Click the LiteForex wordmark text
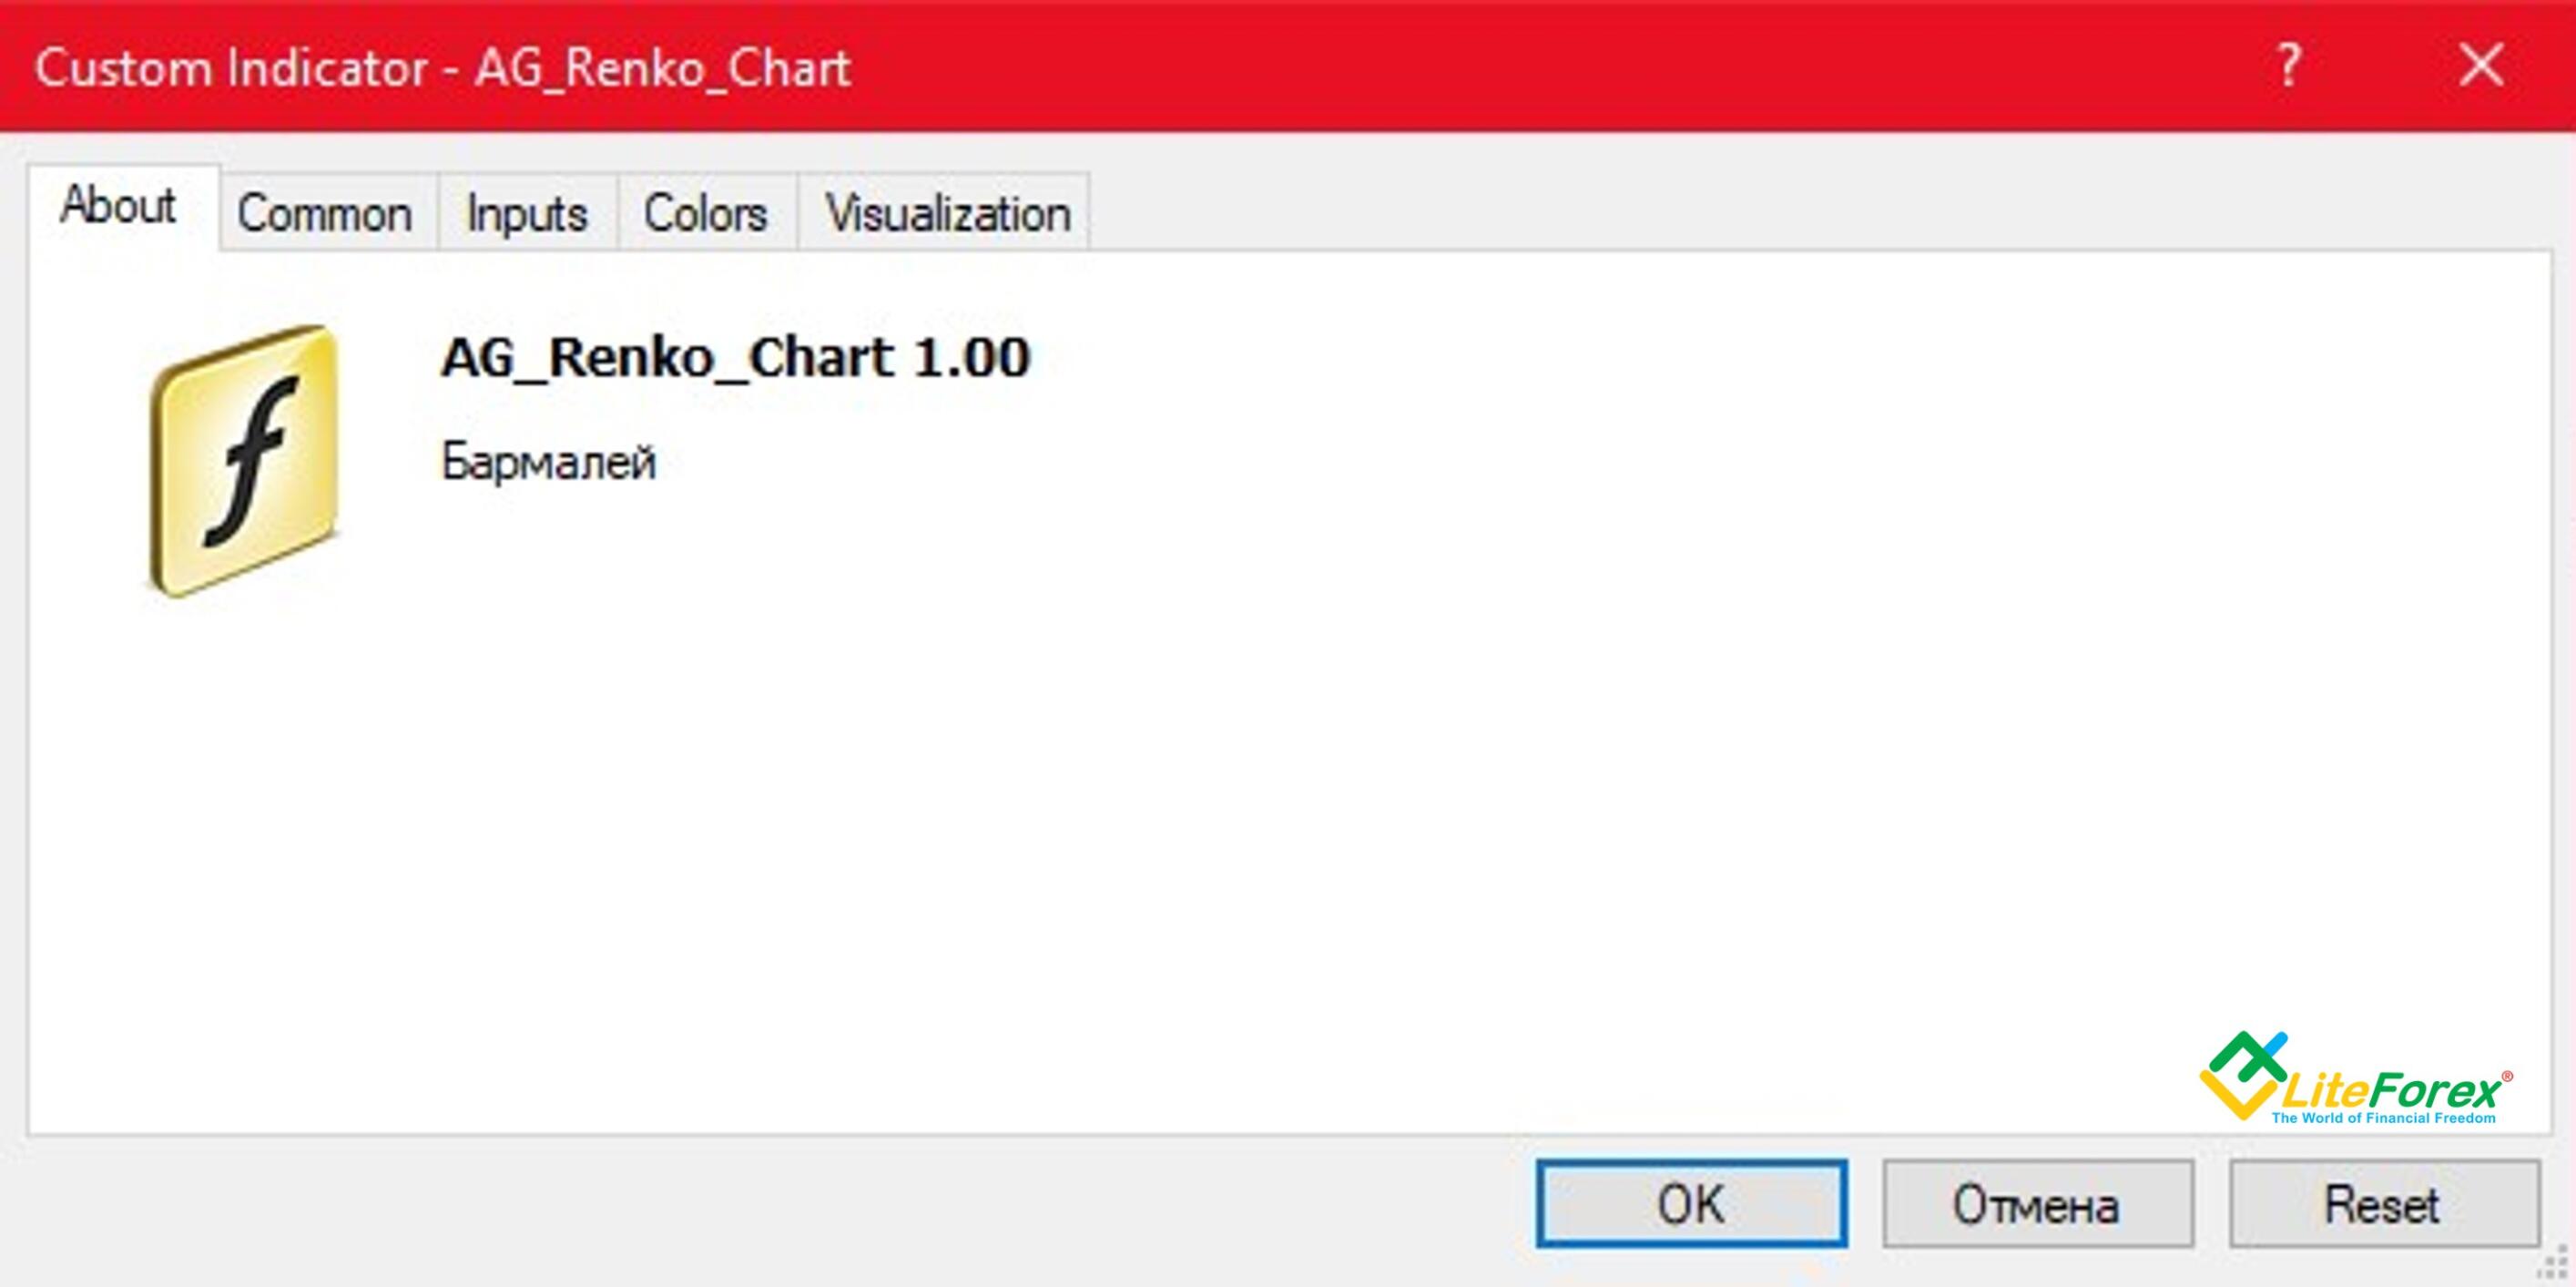This screenshot has height=1287, width=2576. coord(2390,1090)
